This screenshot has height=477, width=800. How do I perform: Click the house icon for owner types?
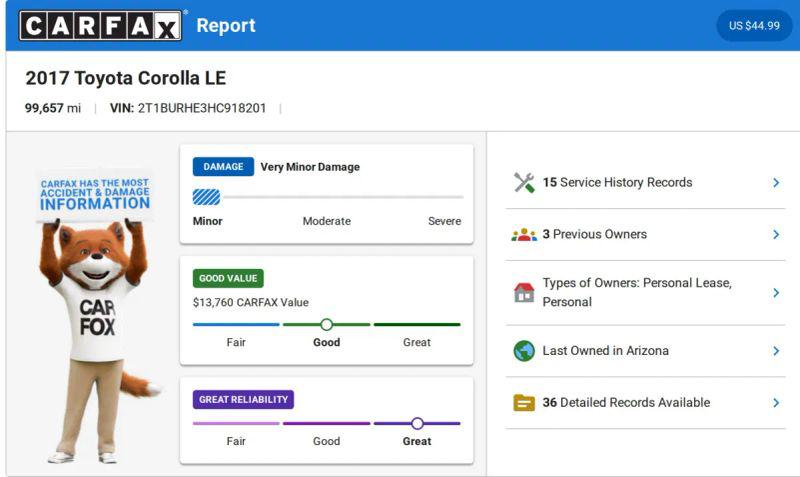point(524,292)
